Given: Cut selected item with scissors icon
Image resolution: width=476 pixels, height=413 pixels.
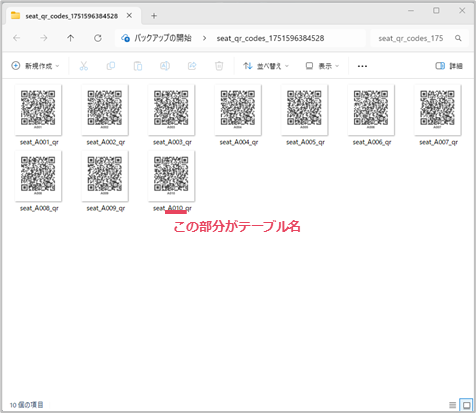Looking at the screenshot, I should point(84,66).
